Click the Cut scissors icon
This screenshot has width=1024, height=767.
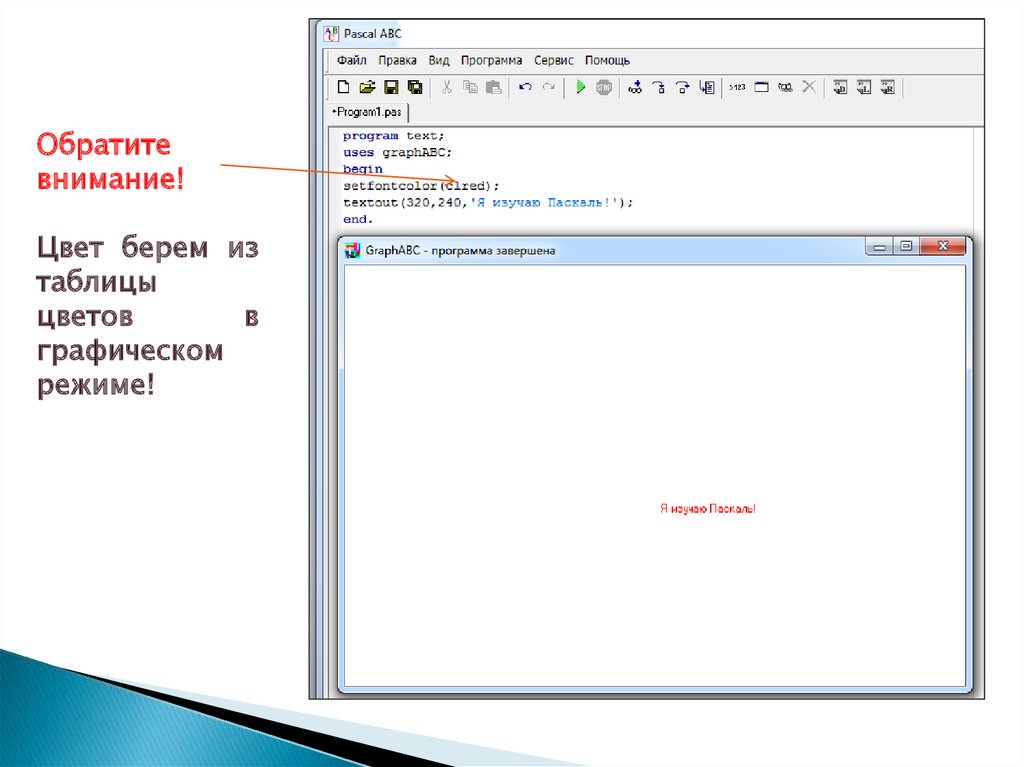click(x=447, y=87)
